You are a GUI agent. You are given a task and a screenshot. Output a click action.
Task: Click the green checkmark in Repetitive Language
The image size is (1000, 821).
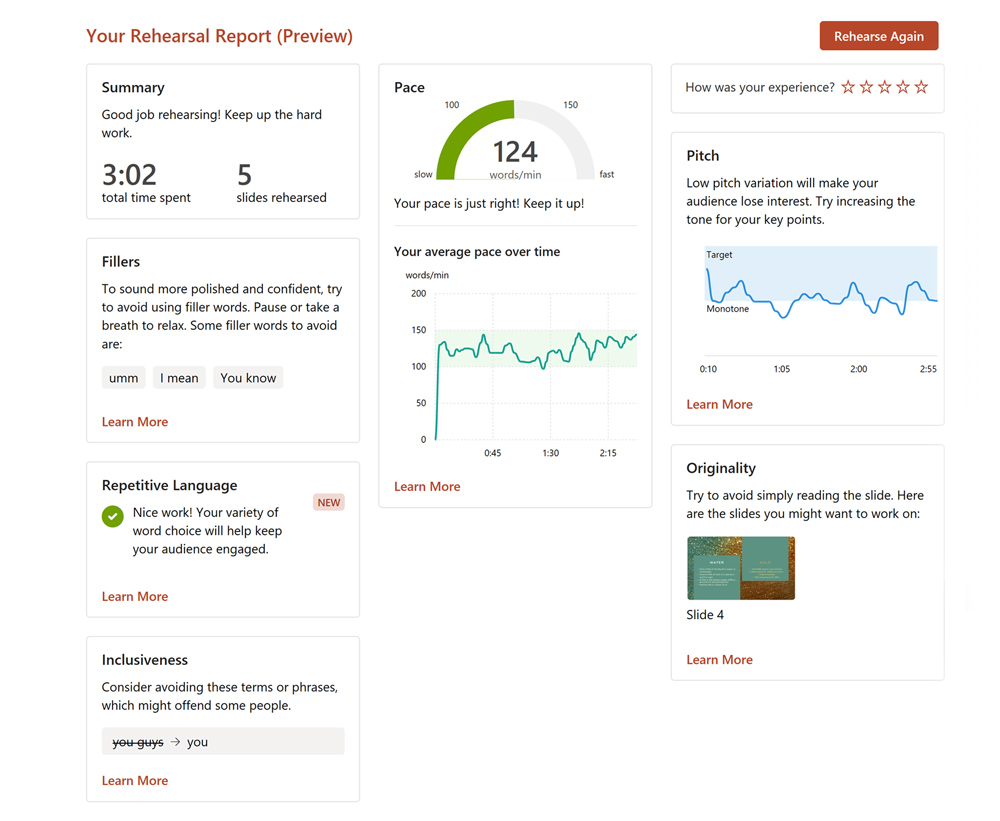pyautogui.click(x=113, y=517)
